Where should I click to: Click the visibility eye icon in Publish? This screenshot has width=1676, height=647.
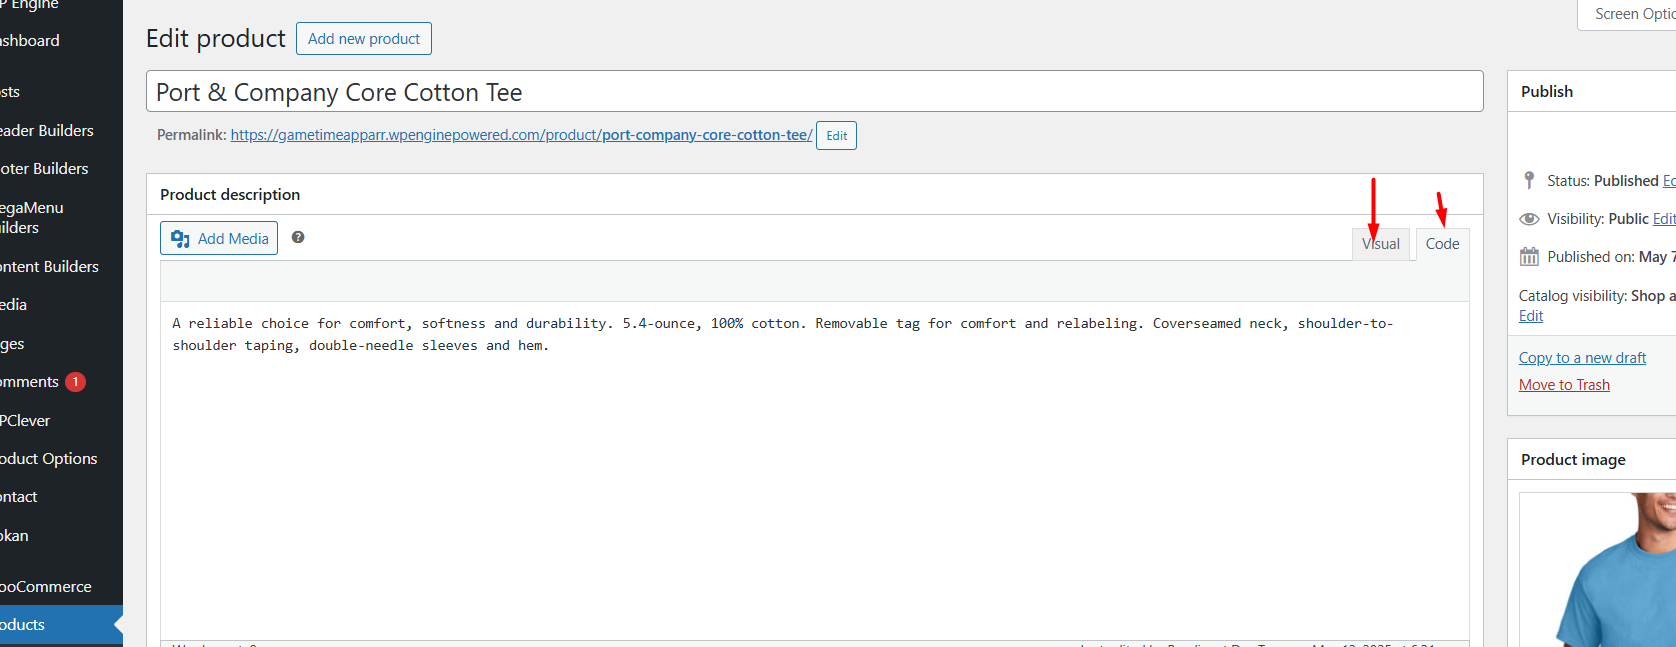pos(1529,219)
